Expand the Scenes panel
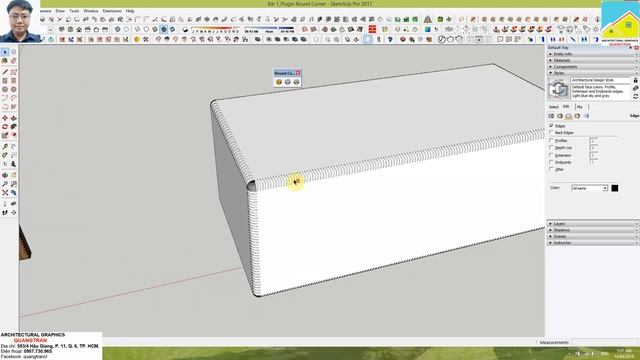Image resolution: width=640 pixels, height=360 pixels. [x=592, y=236]
